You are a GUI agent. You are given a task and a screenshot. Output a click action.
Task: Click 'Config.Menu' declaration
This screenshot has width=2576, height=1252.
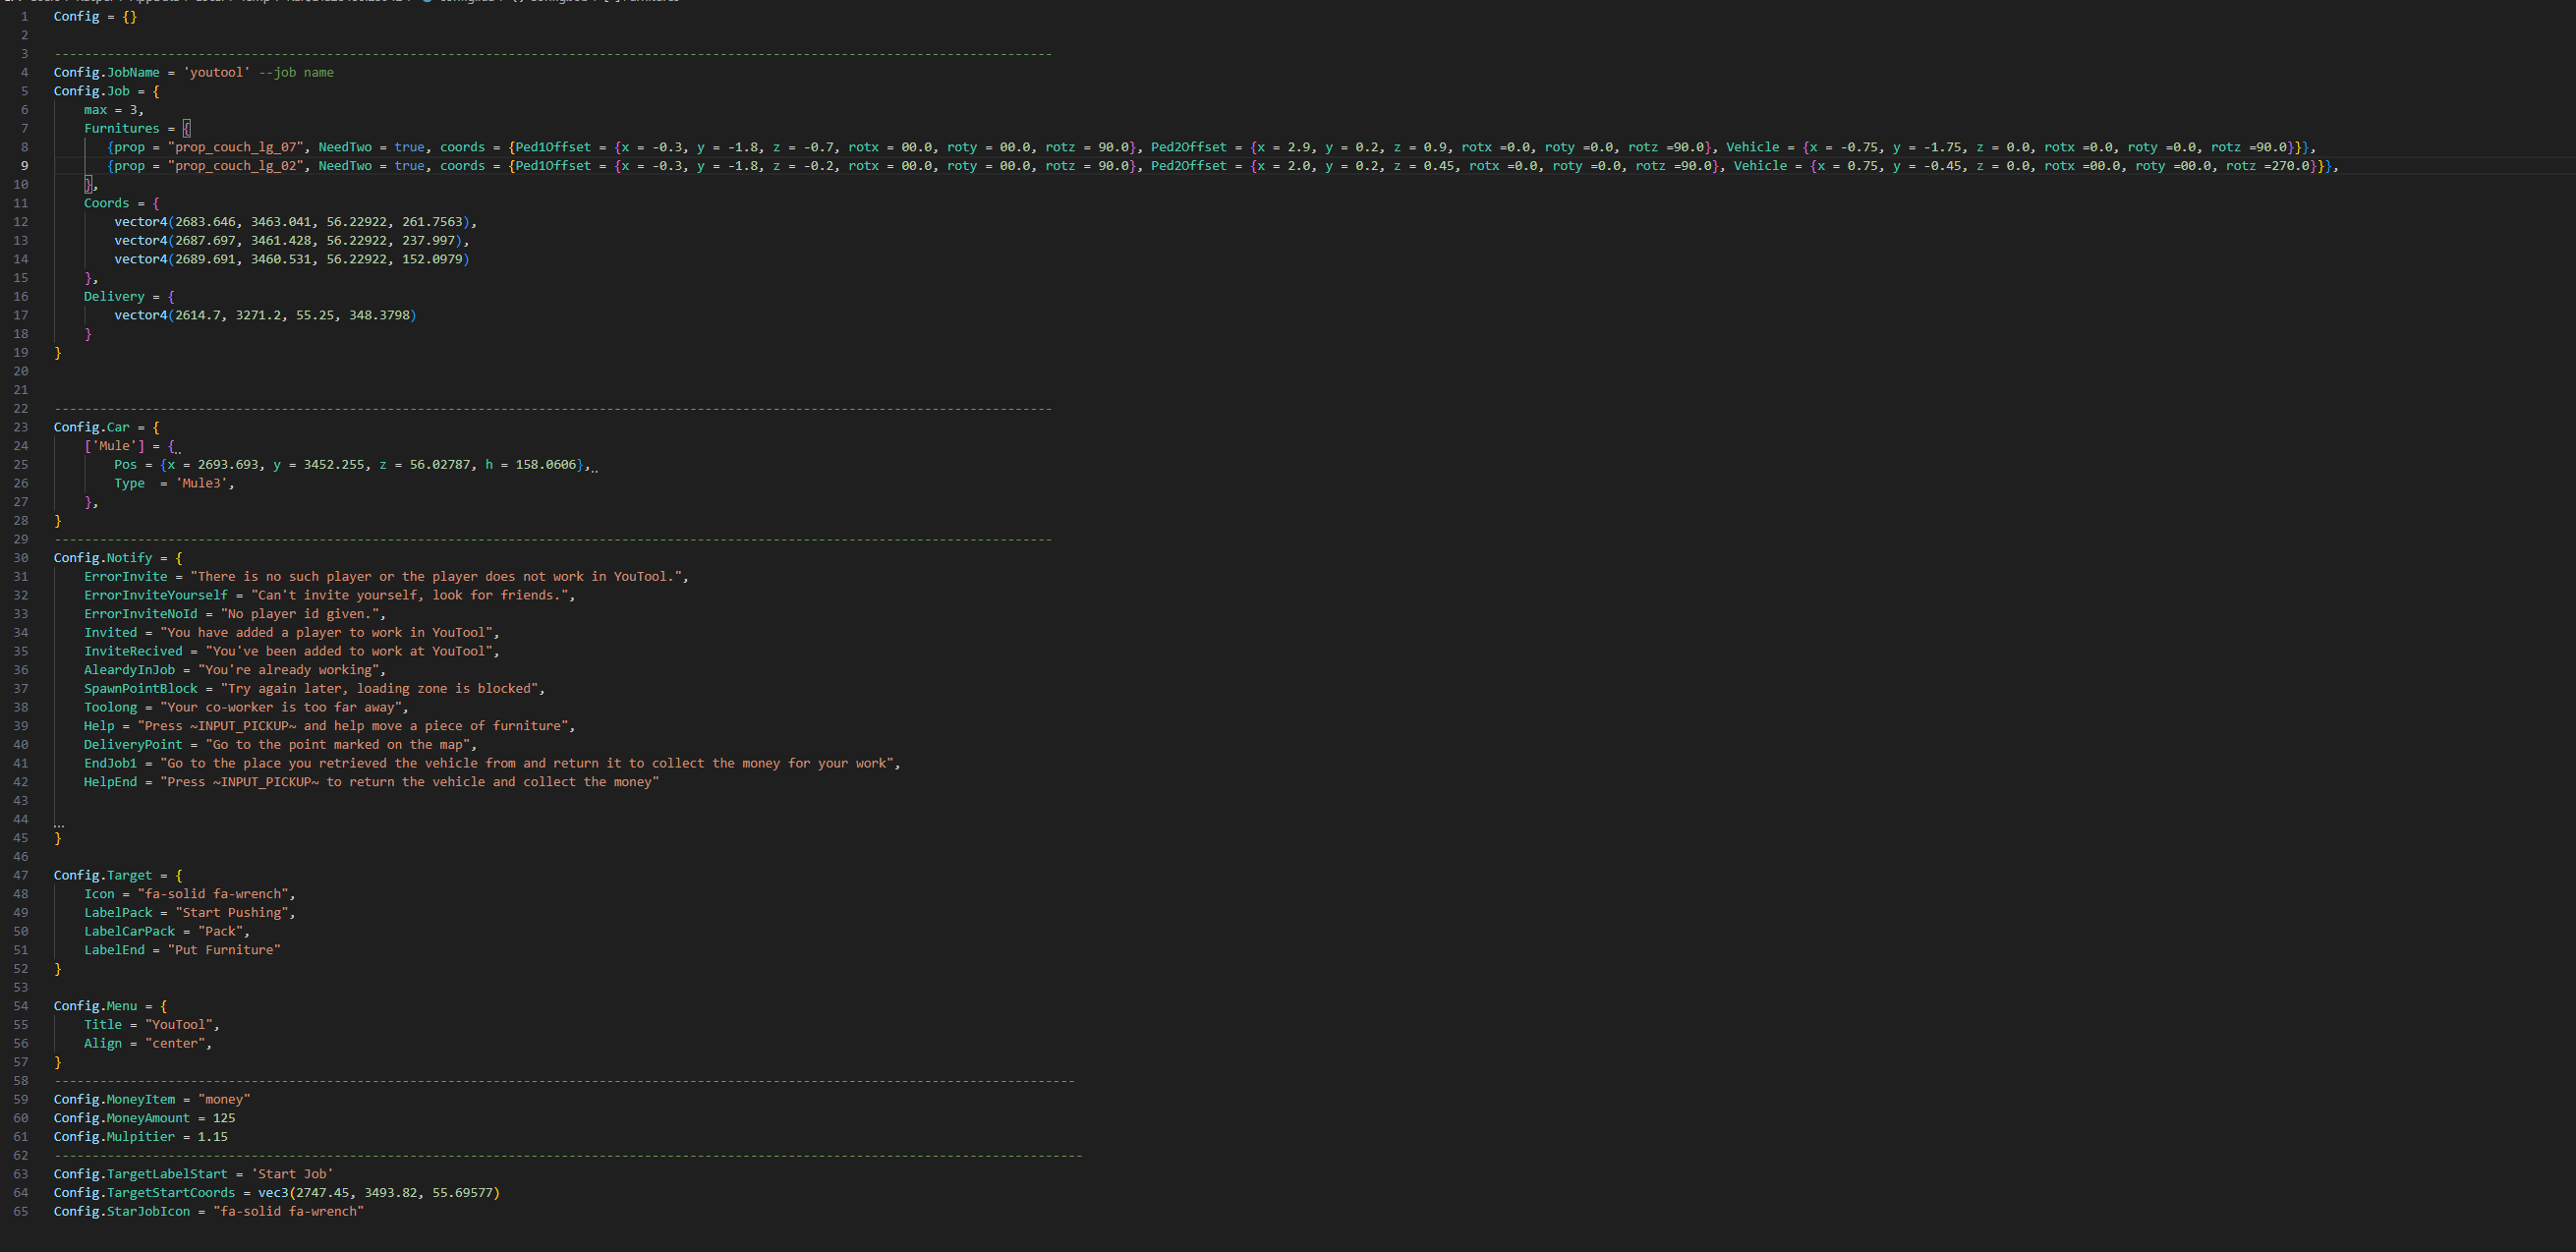click(95, 1006)
